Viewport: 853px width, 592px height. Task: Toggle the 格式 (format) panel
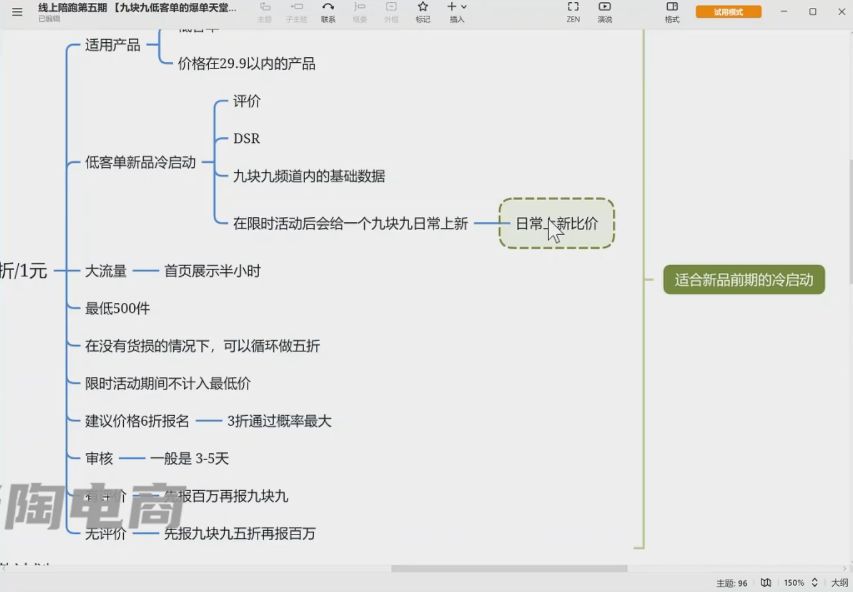[x=672, y=11]
